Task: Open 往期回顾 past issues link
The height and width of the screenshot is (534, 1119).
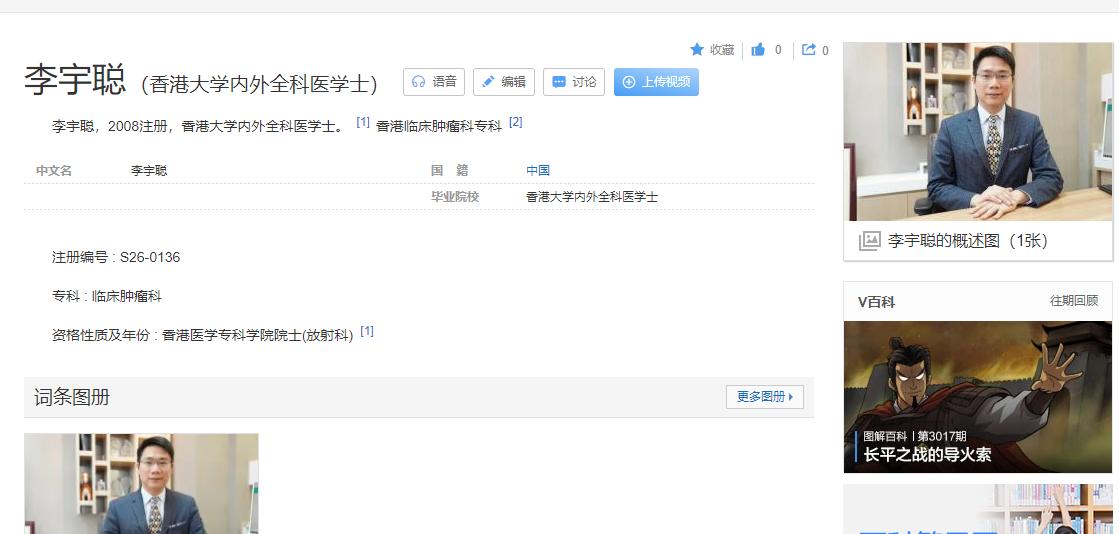Action: [1073, 301]
